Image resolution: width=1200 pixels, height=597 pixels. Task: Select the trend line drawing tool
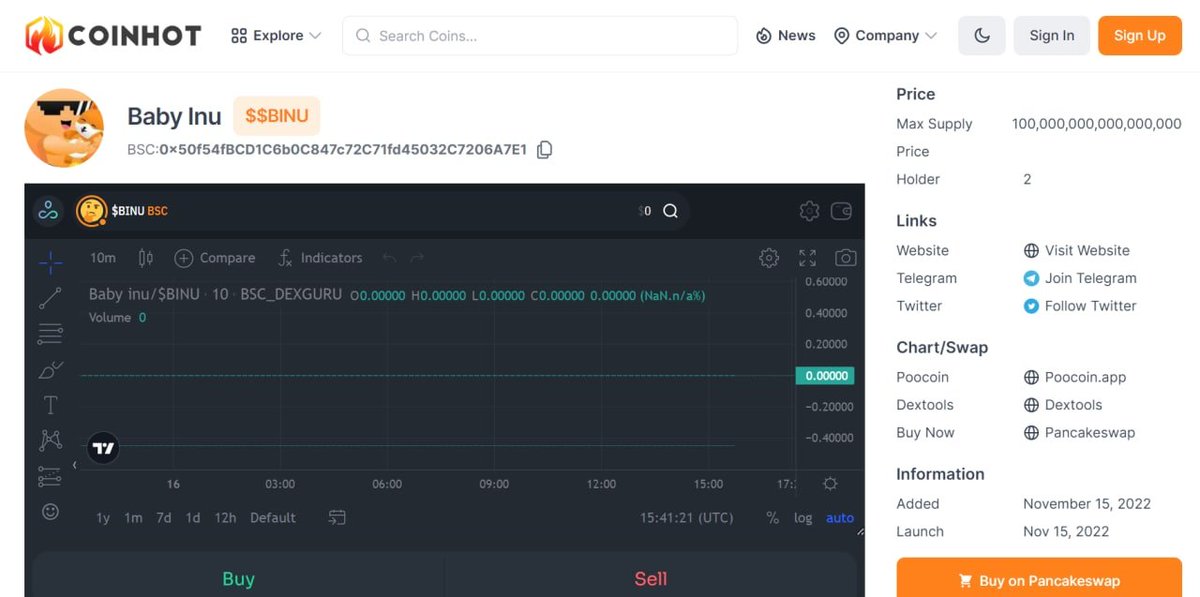(50, 298)
